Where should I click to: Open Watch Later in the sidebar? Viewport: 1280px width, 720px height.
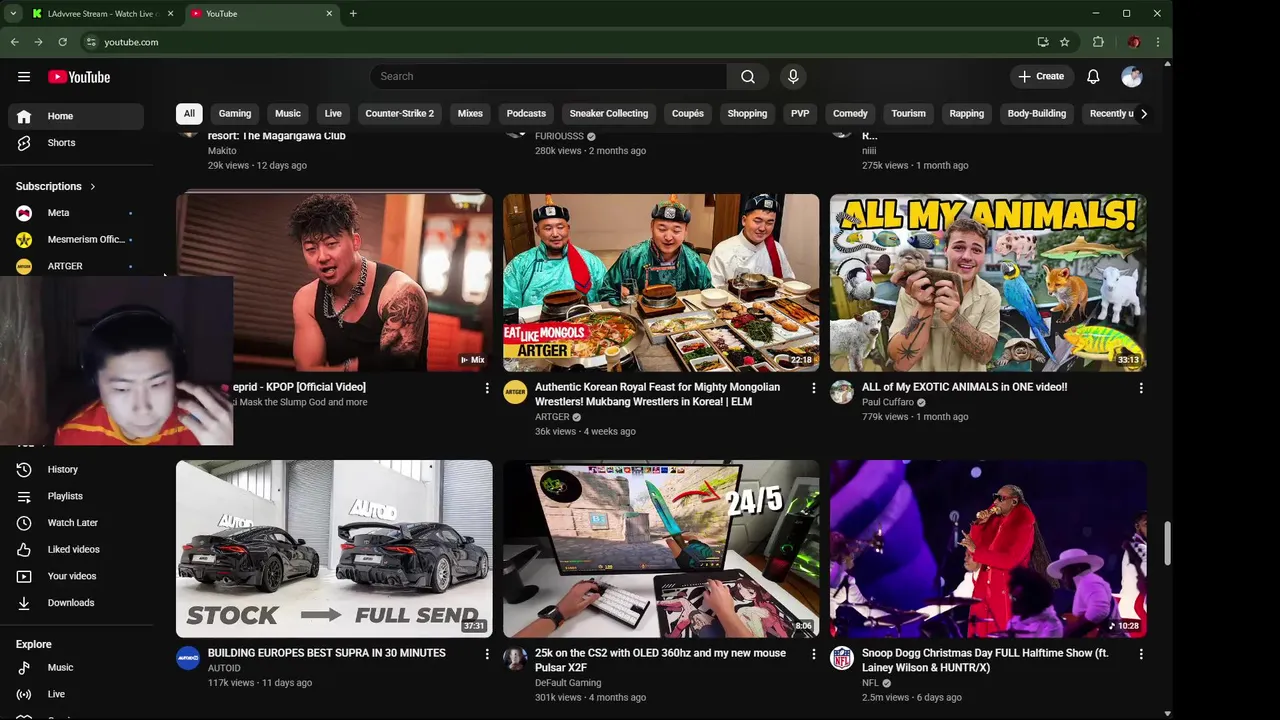coord(76,523)
